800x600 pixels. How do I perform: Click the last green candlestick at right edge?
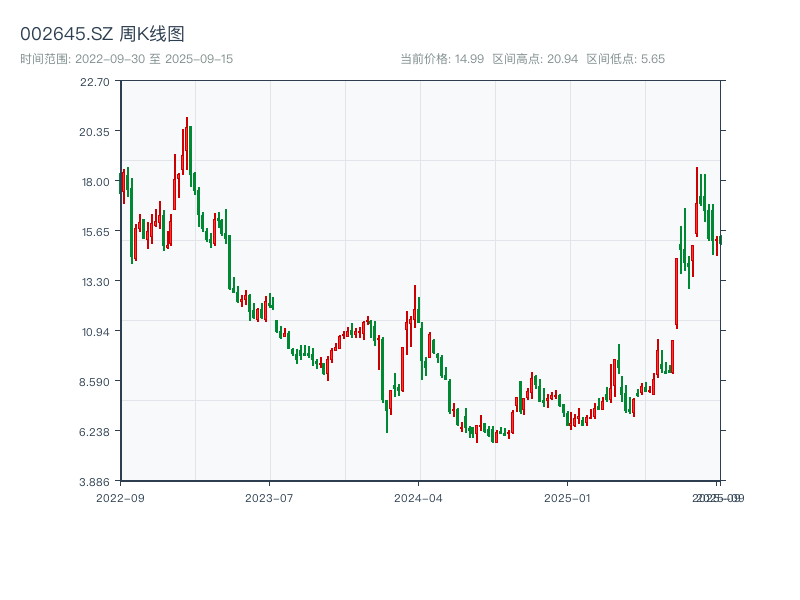[x=721, y=240]
